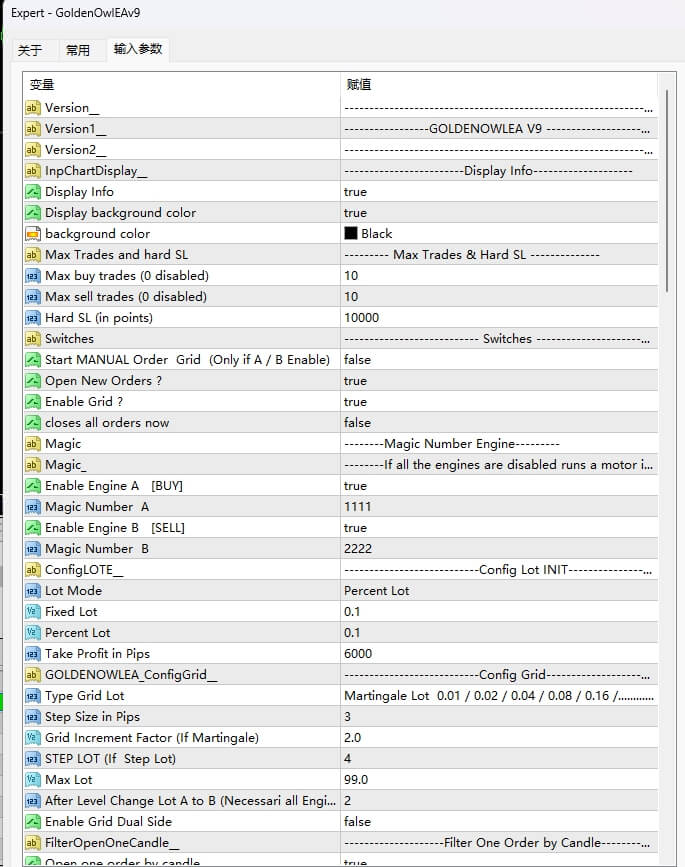Open the Lot Mode Percent Lot dropdown
The width and height of the screenshot is (685, 867).
tap(499, 591)
